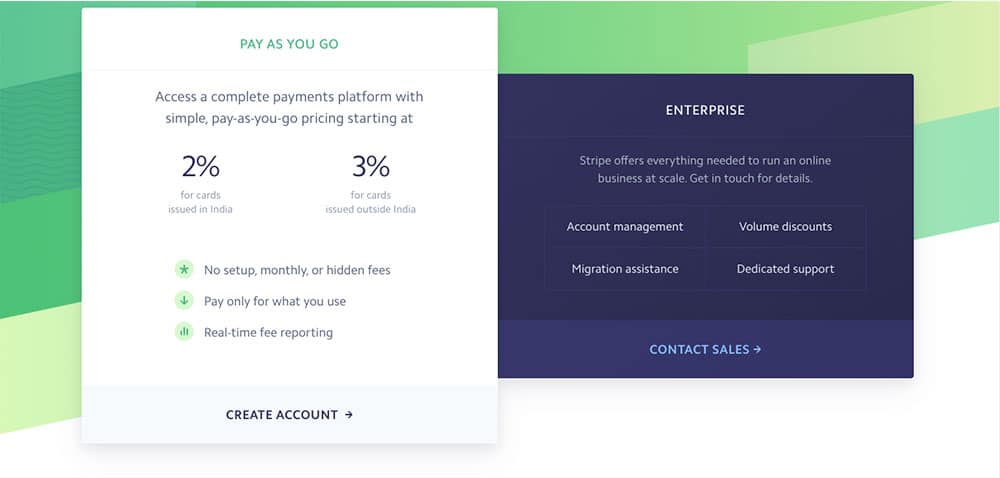1000x478 pixels.
Task: Click the Dedicated support cell
Action: pos(786,269)
